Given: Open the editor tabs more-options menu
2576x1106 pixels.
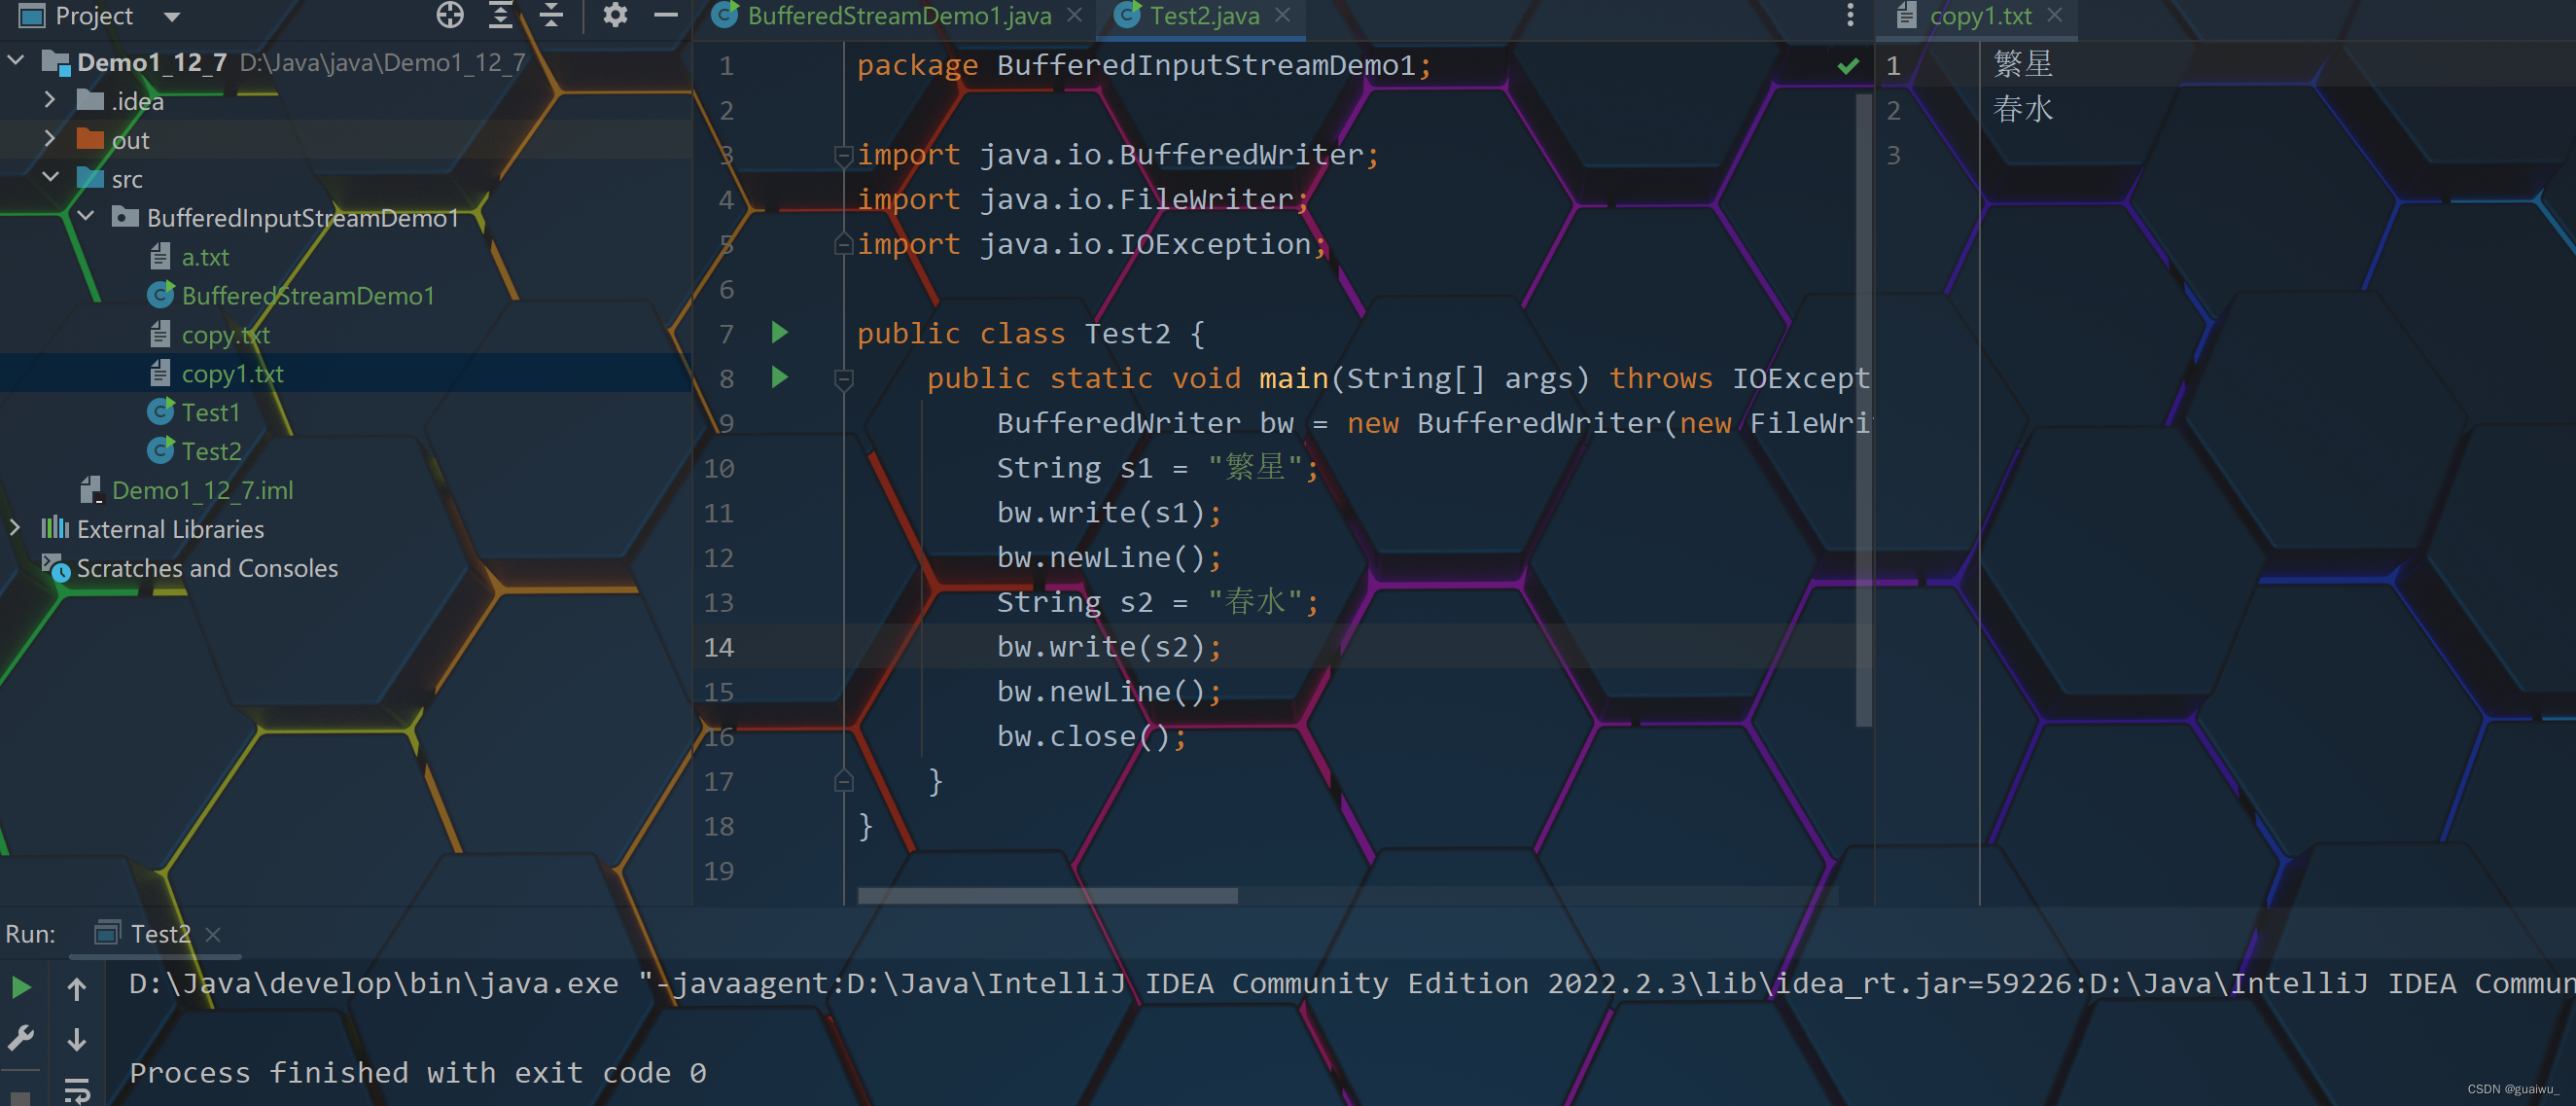Looking at the screenshot, I should 1850,15.
